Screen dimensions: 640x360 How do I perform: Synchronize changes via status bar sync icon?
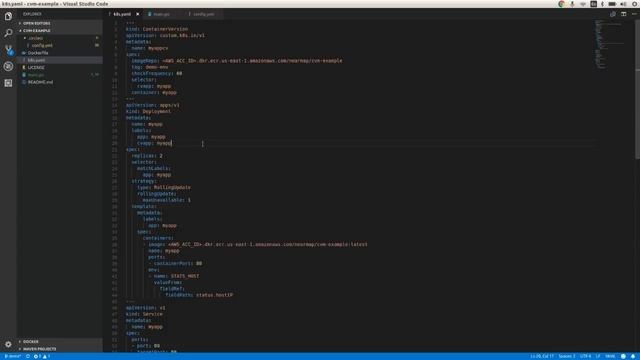(x=28, y=356)
